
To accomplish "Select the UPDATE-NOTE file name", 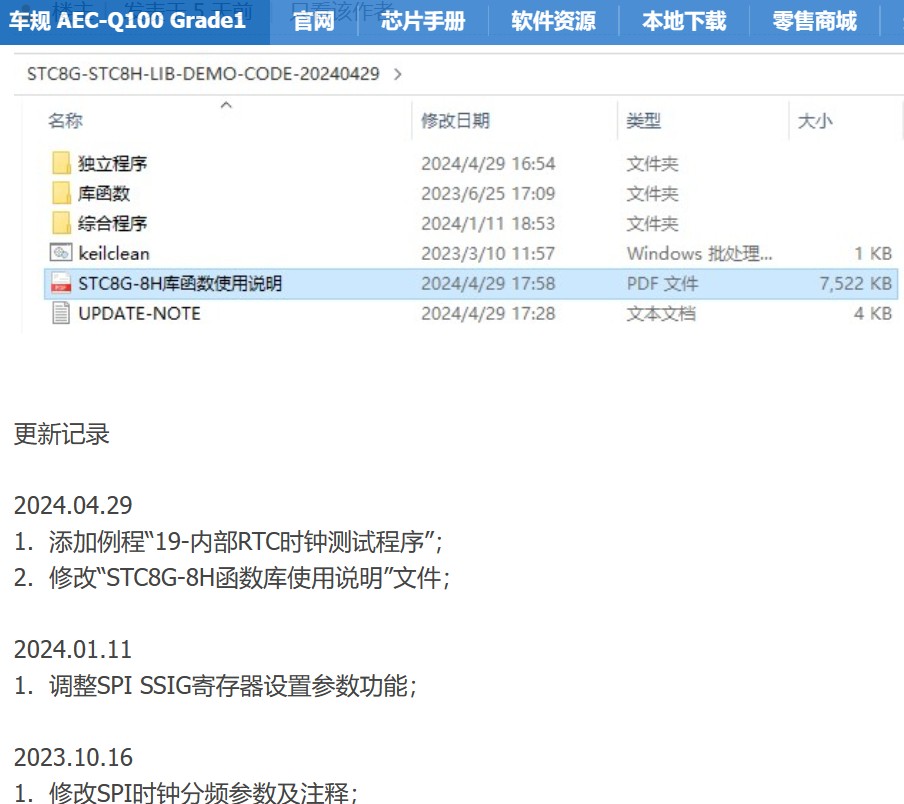I will [140, 314].
